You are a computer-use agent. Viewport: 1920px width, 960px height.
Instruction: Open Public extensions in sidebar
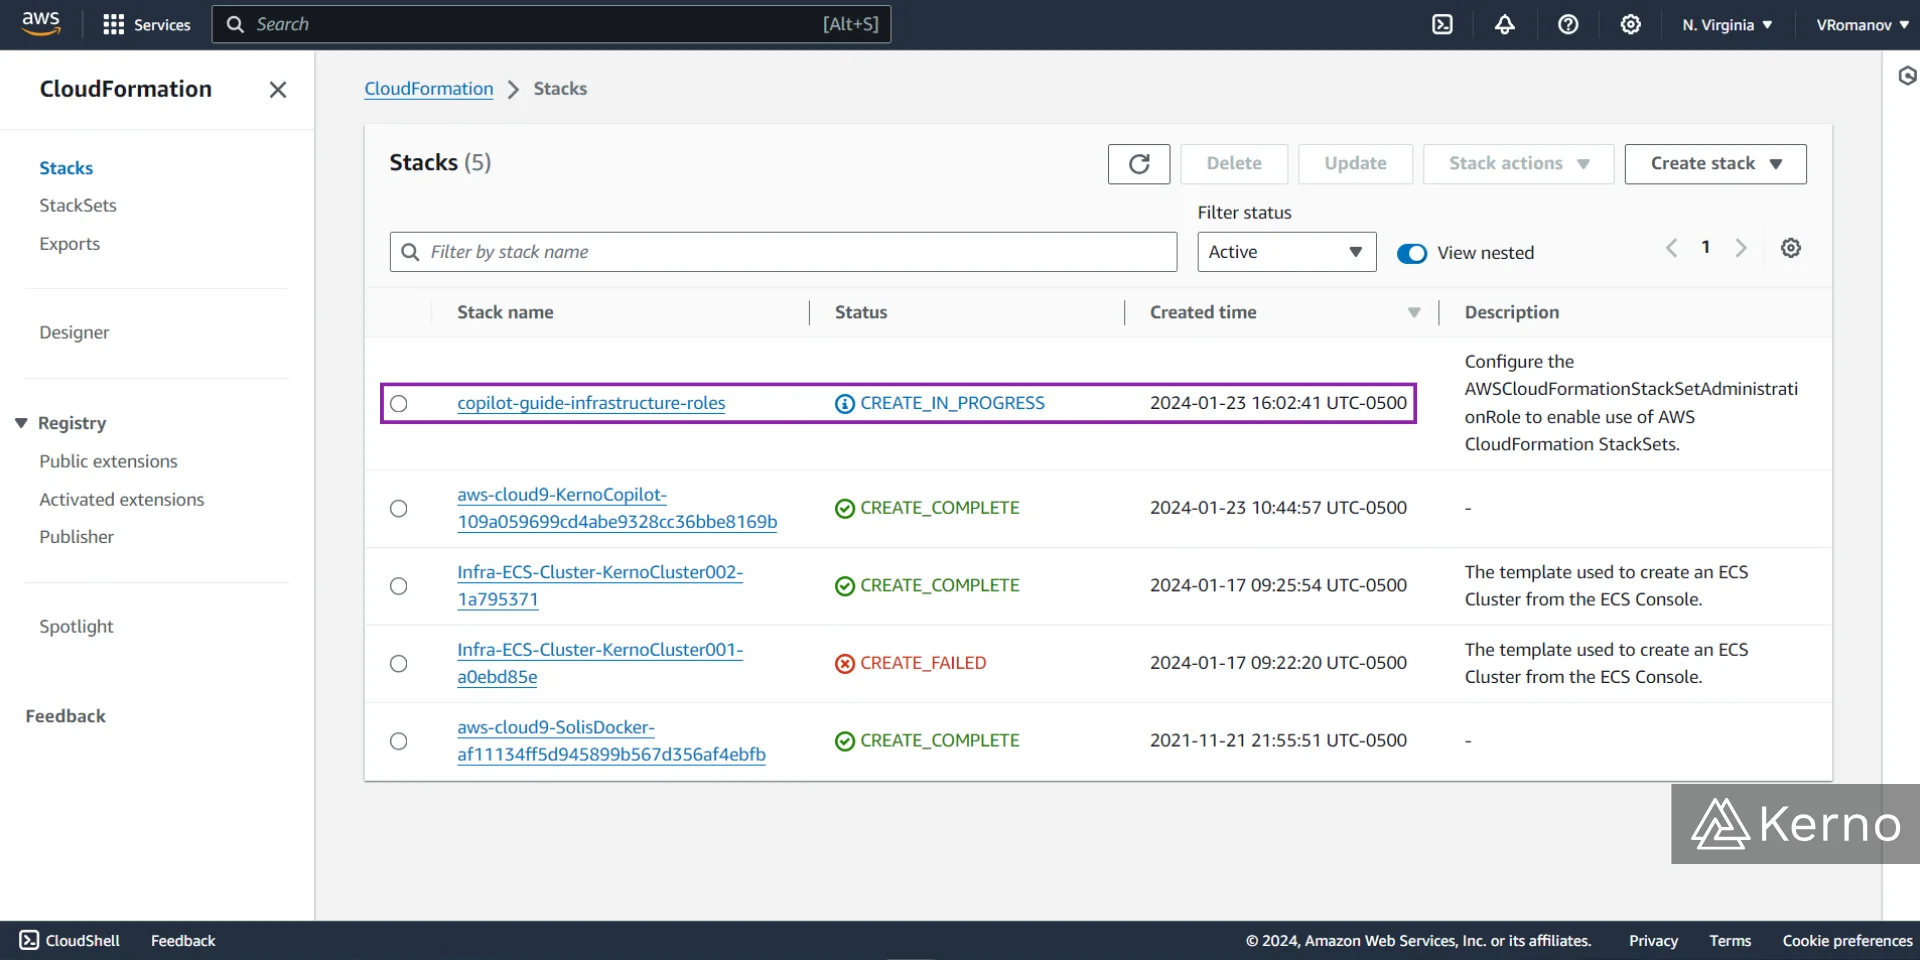[108, 461]
